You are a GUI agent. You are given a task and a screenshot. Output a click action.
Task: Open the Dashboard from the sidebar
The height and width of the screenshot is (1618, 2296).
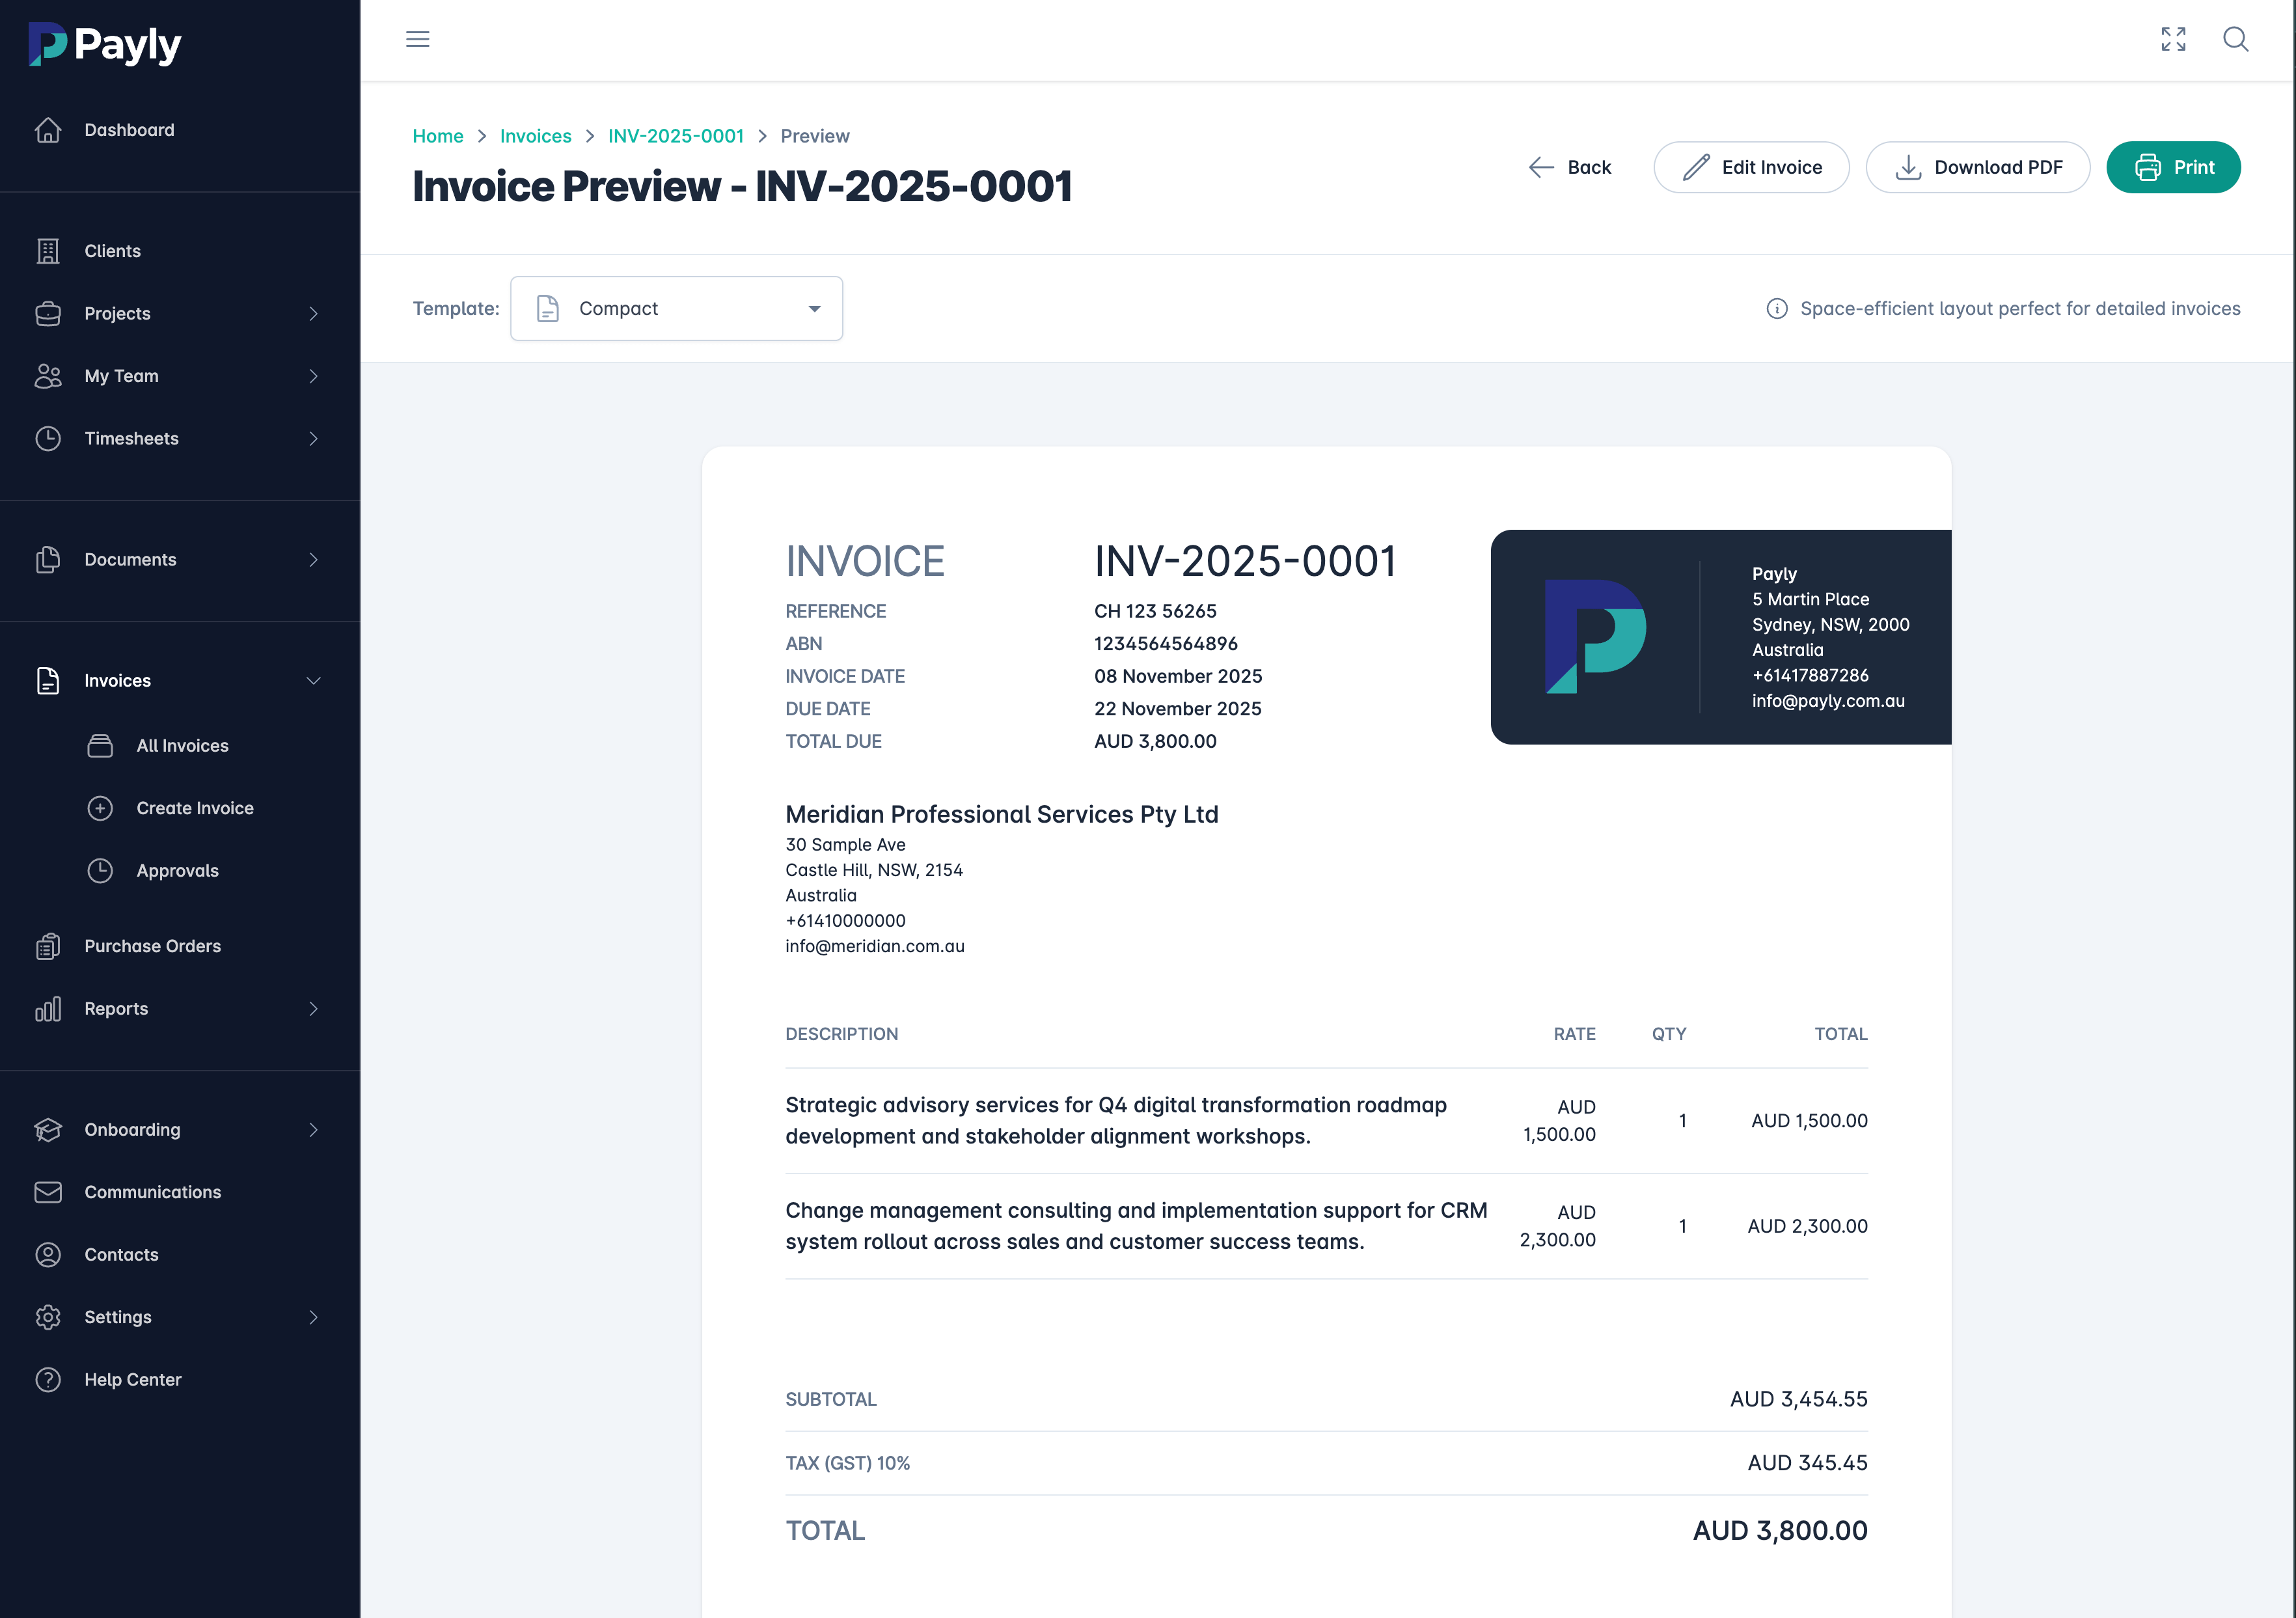pyautogui.click(x=129, y=129)
